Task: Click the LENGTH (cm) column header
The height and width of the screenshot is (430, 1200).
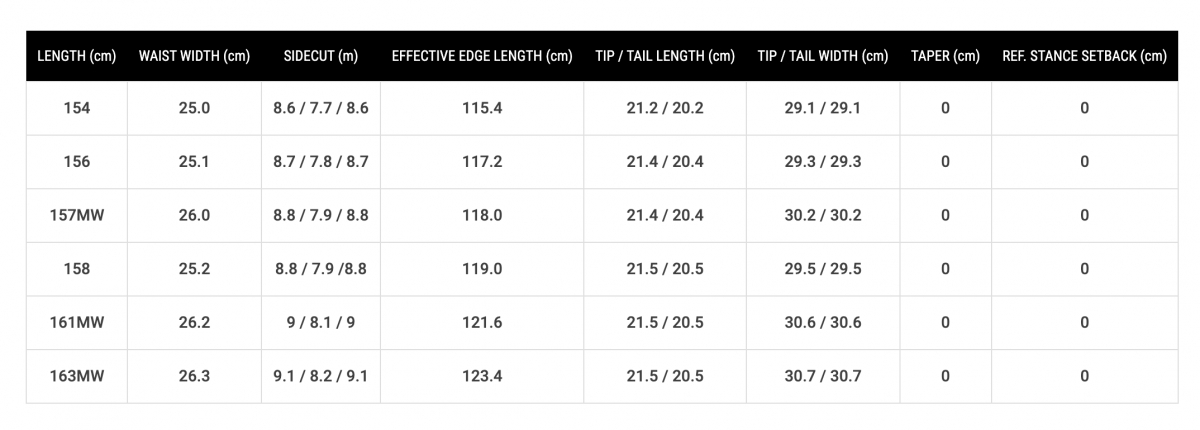Action: coord(77,56)
